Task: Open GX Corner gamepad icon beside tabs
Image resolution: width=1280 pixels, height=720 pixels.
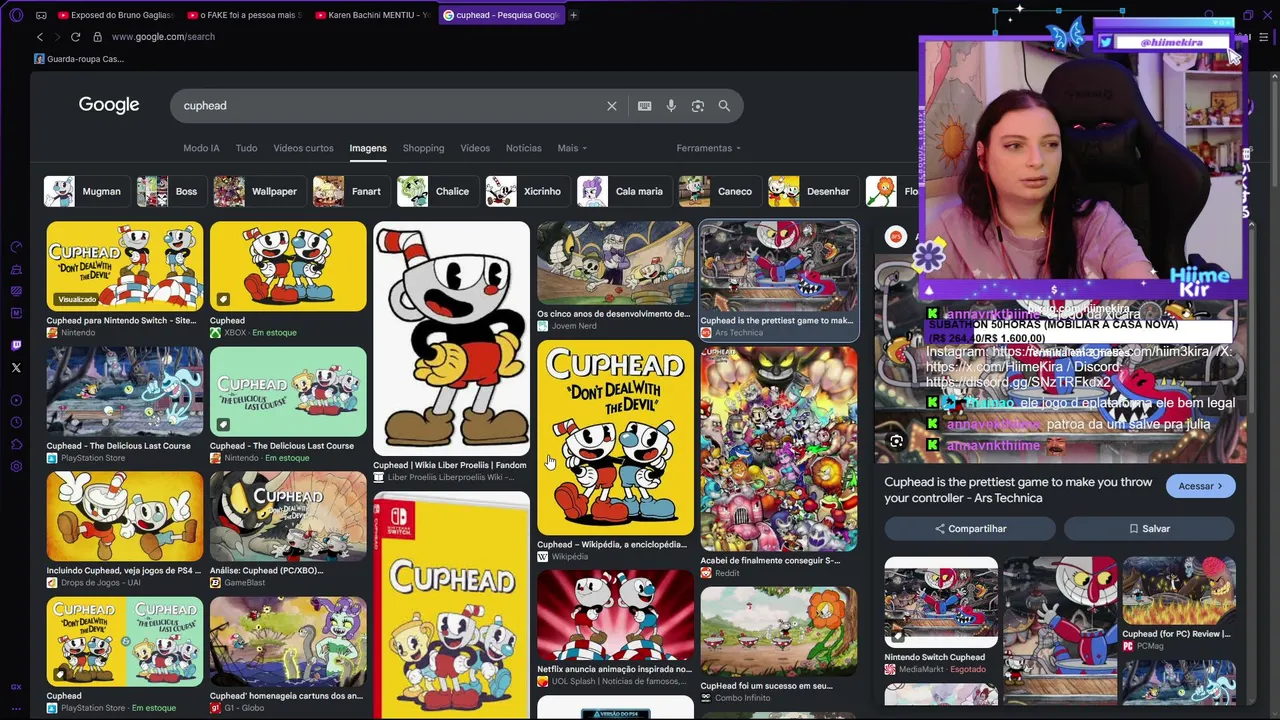Action: (40, 15)
